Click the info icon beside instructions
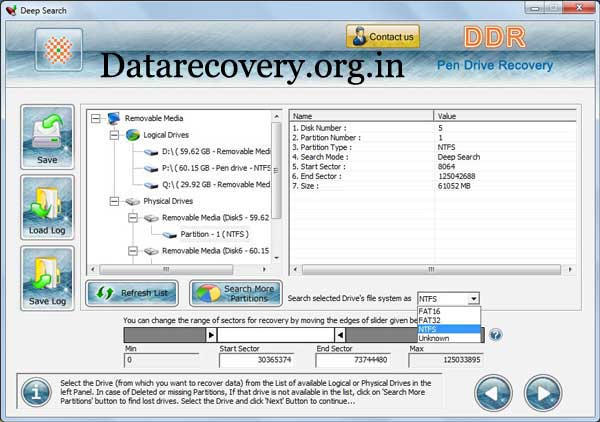This screenshot has height=422, width=600. pos(36,392)
